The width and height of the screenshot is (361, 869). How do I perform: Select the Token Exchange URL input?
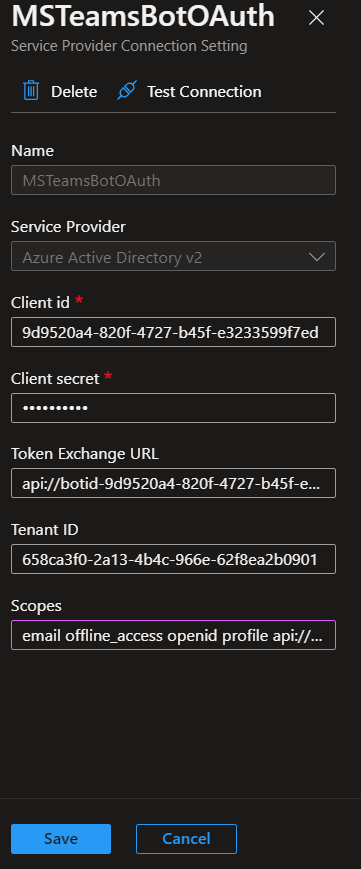tap(173, 483)
